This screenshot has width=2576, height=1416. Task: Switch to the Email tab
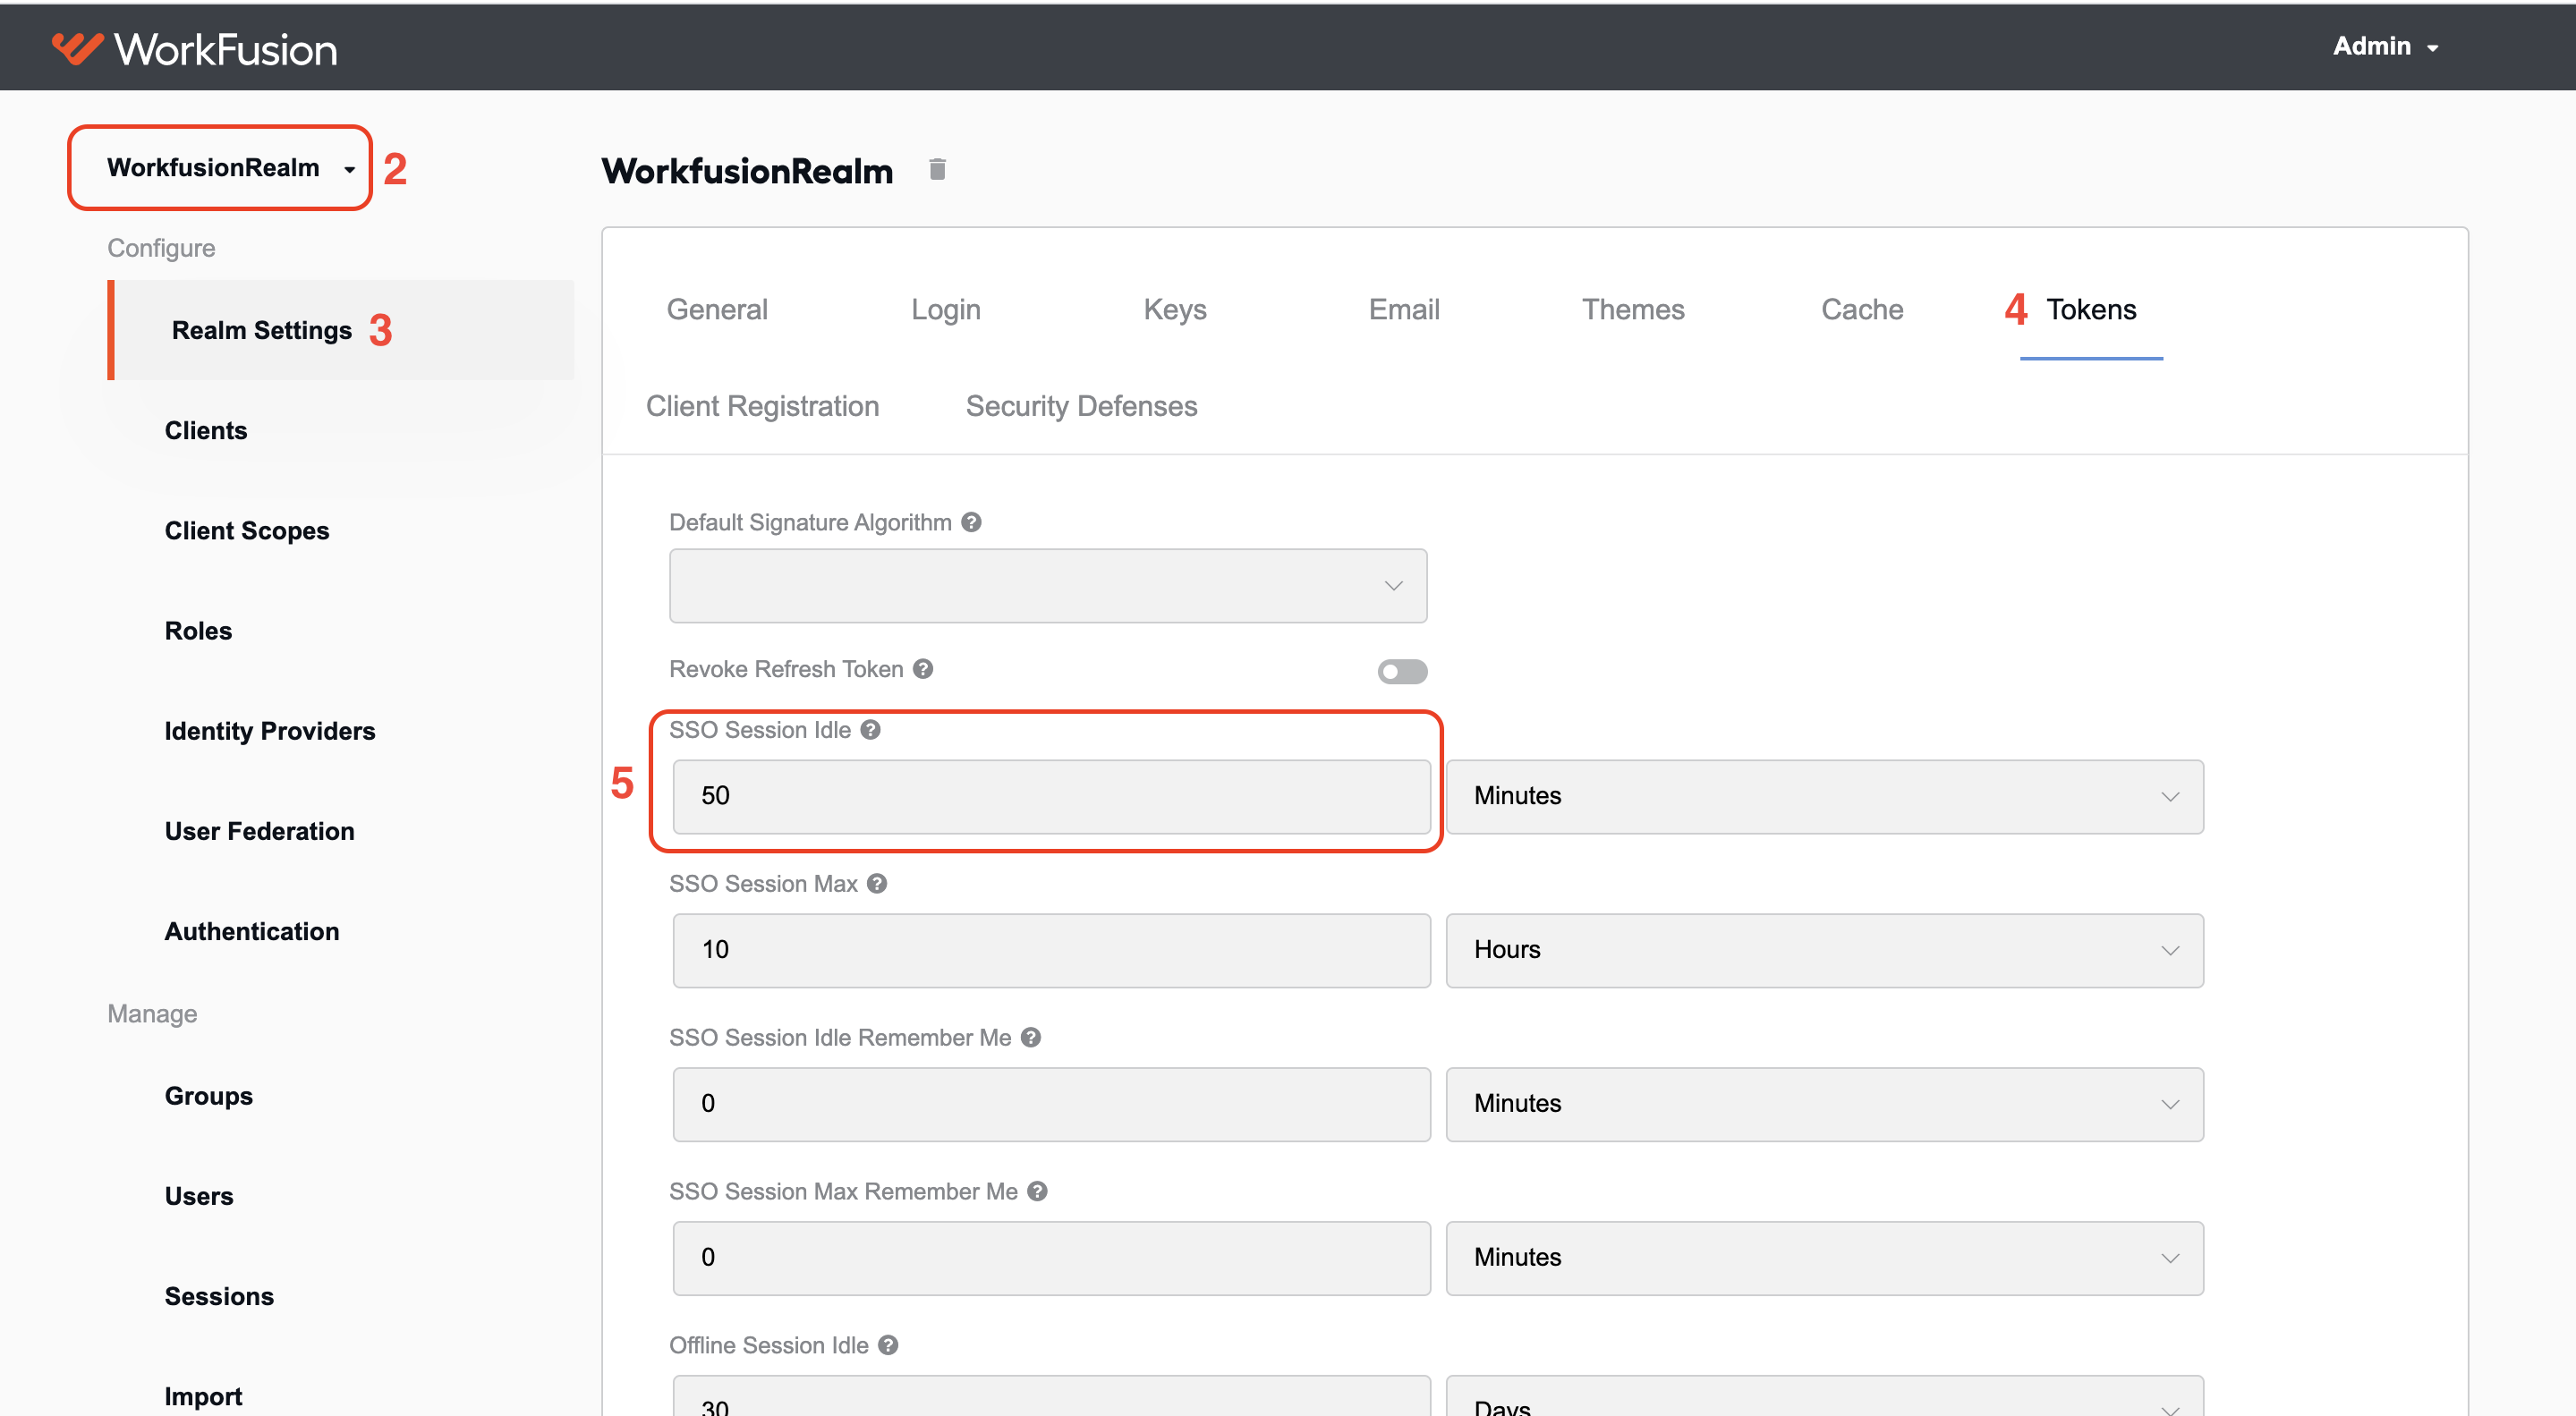coord(1403,310)
